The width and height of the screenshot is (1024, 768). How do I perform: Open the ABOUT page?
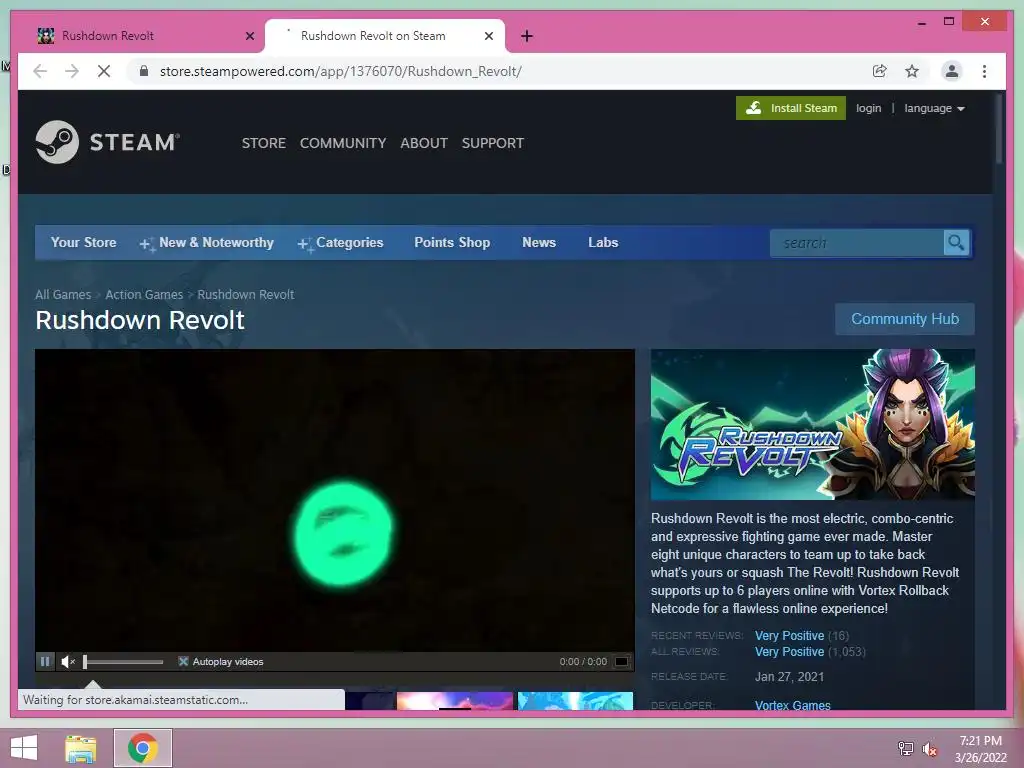pos(424,143)
